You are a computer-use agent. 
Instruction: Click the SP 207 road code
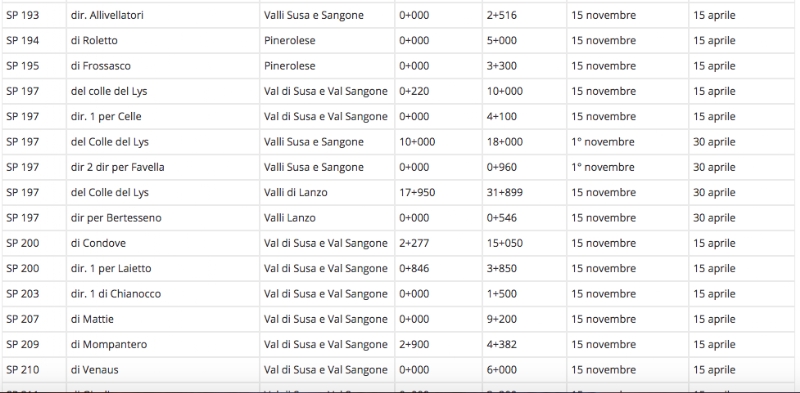pyautogui.click(x=22, y=319)
